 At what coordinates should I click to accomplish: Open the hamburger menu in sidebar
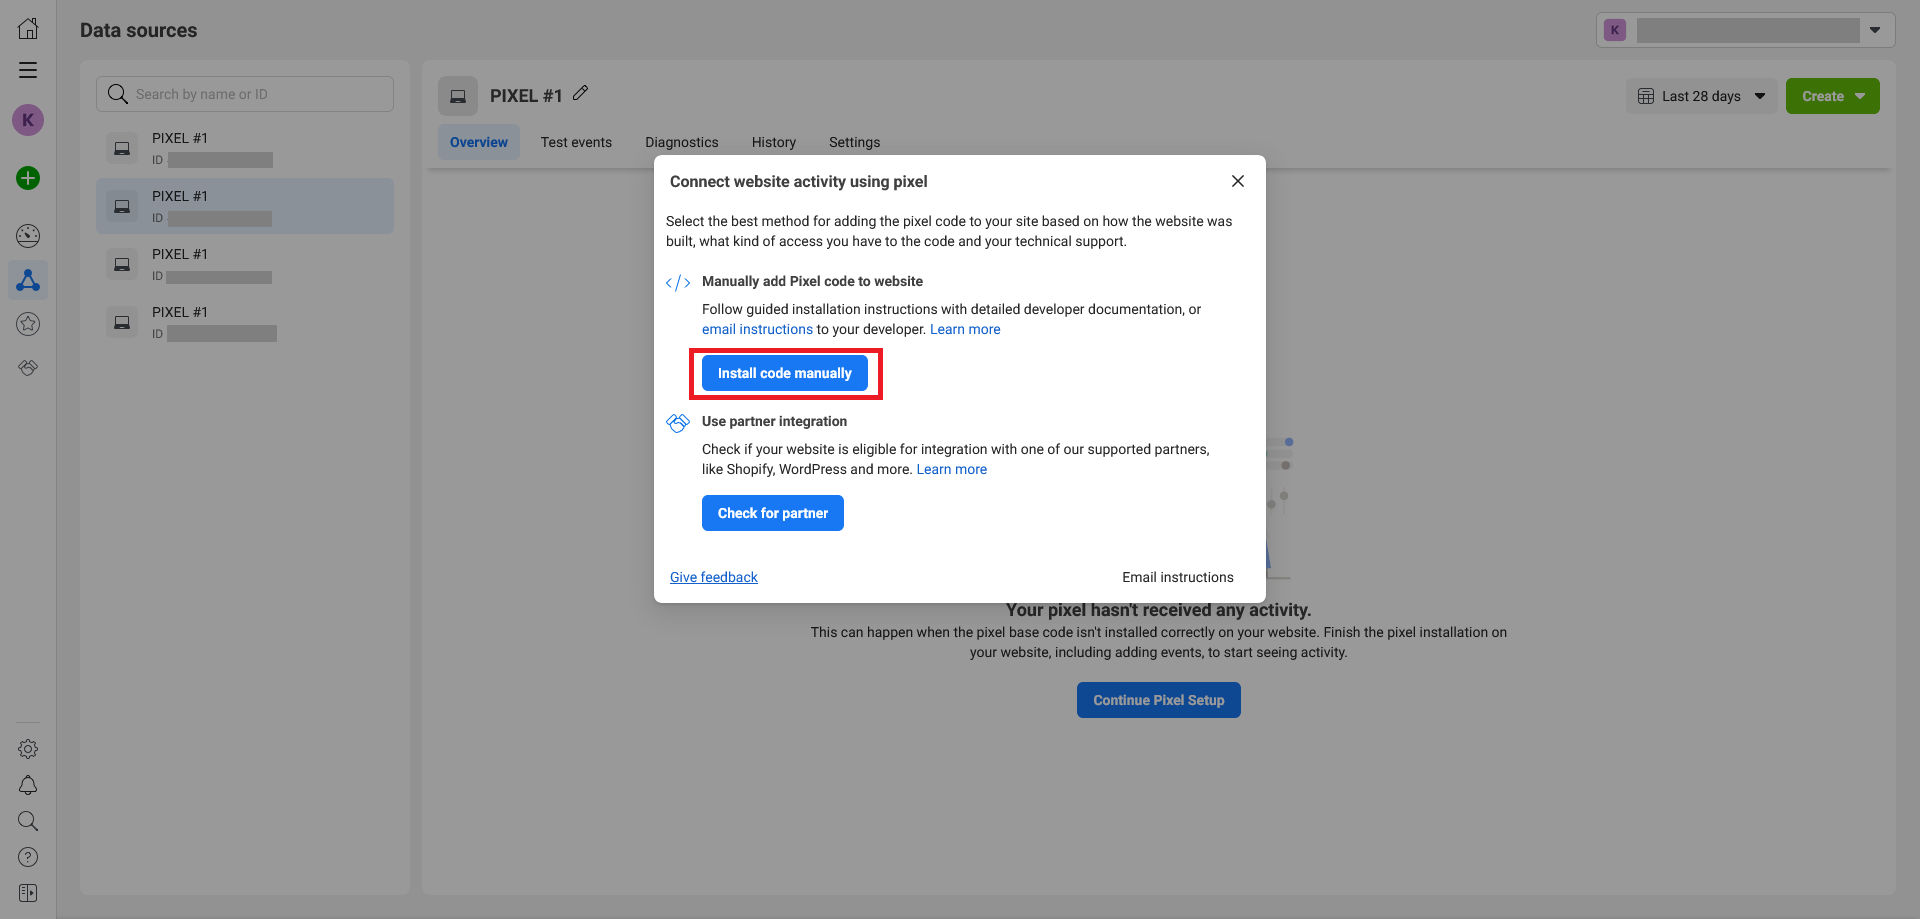tap(28, 70)
